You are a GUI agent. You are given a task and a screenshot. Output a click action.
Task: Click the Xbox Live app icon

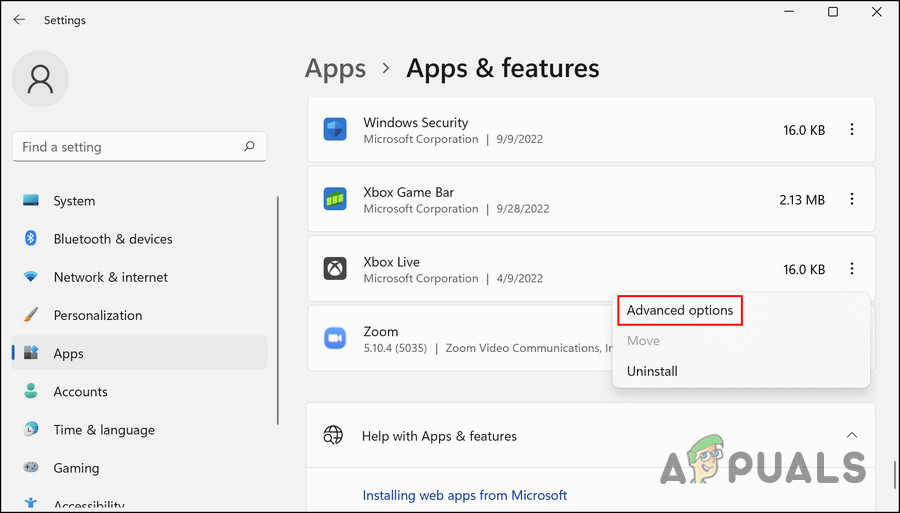(x=335, y=269)
